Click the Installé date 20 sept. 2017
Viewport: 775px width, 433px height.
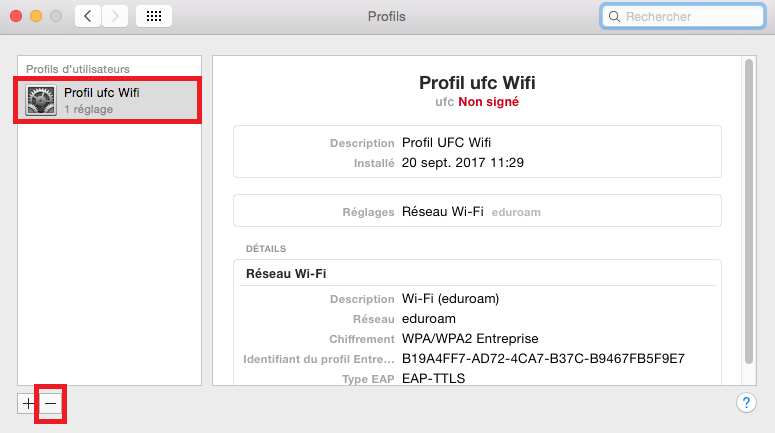463,162
